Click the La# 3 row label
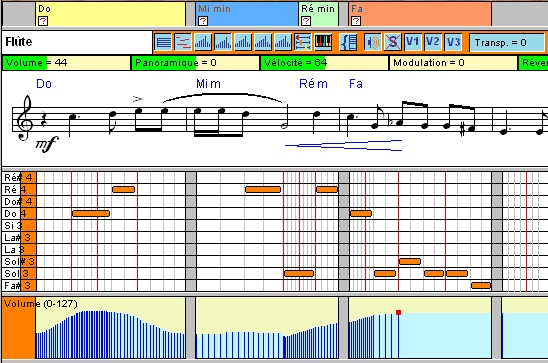Viewport: 548px width, 363px height. (x=19, y=238)
